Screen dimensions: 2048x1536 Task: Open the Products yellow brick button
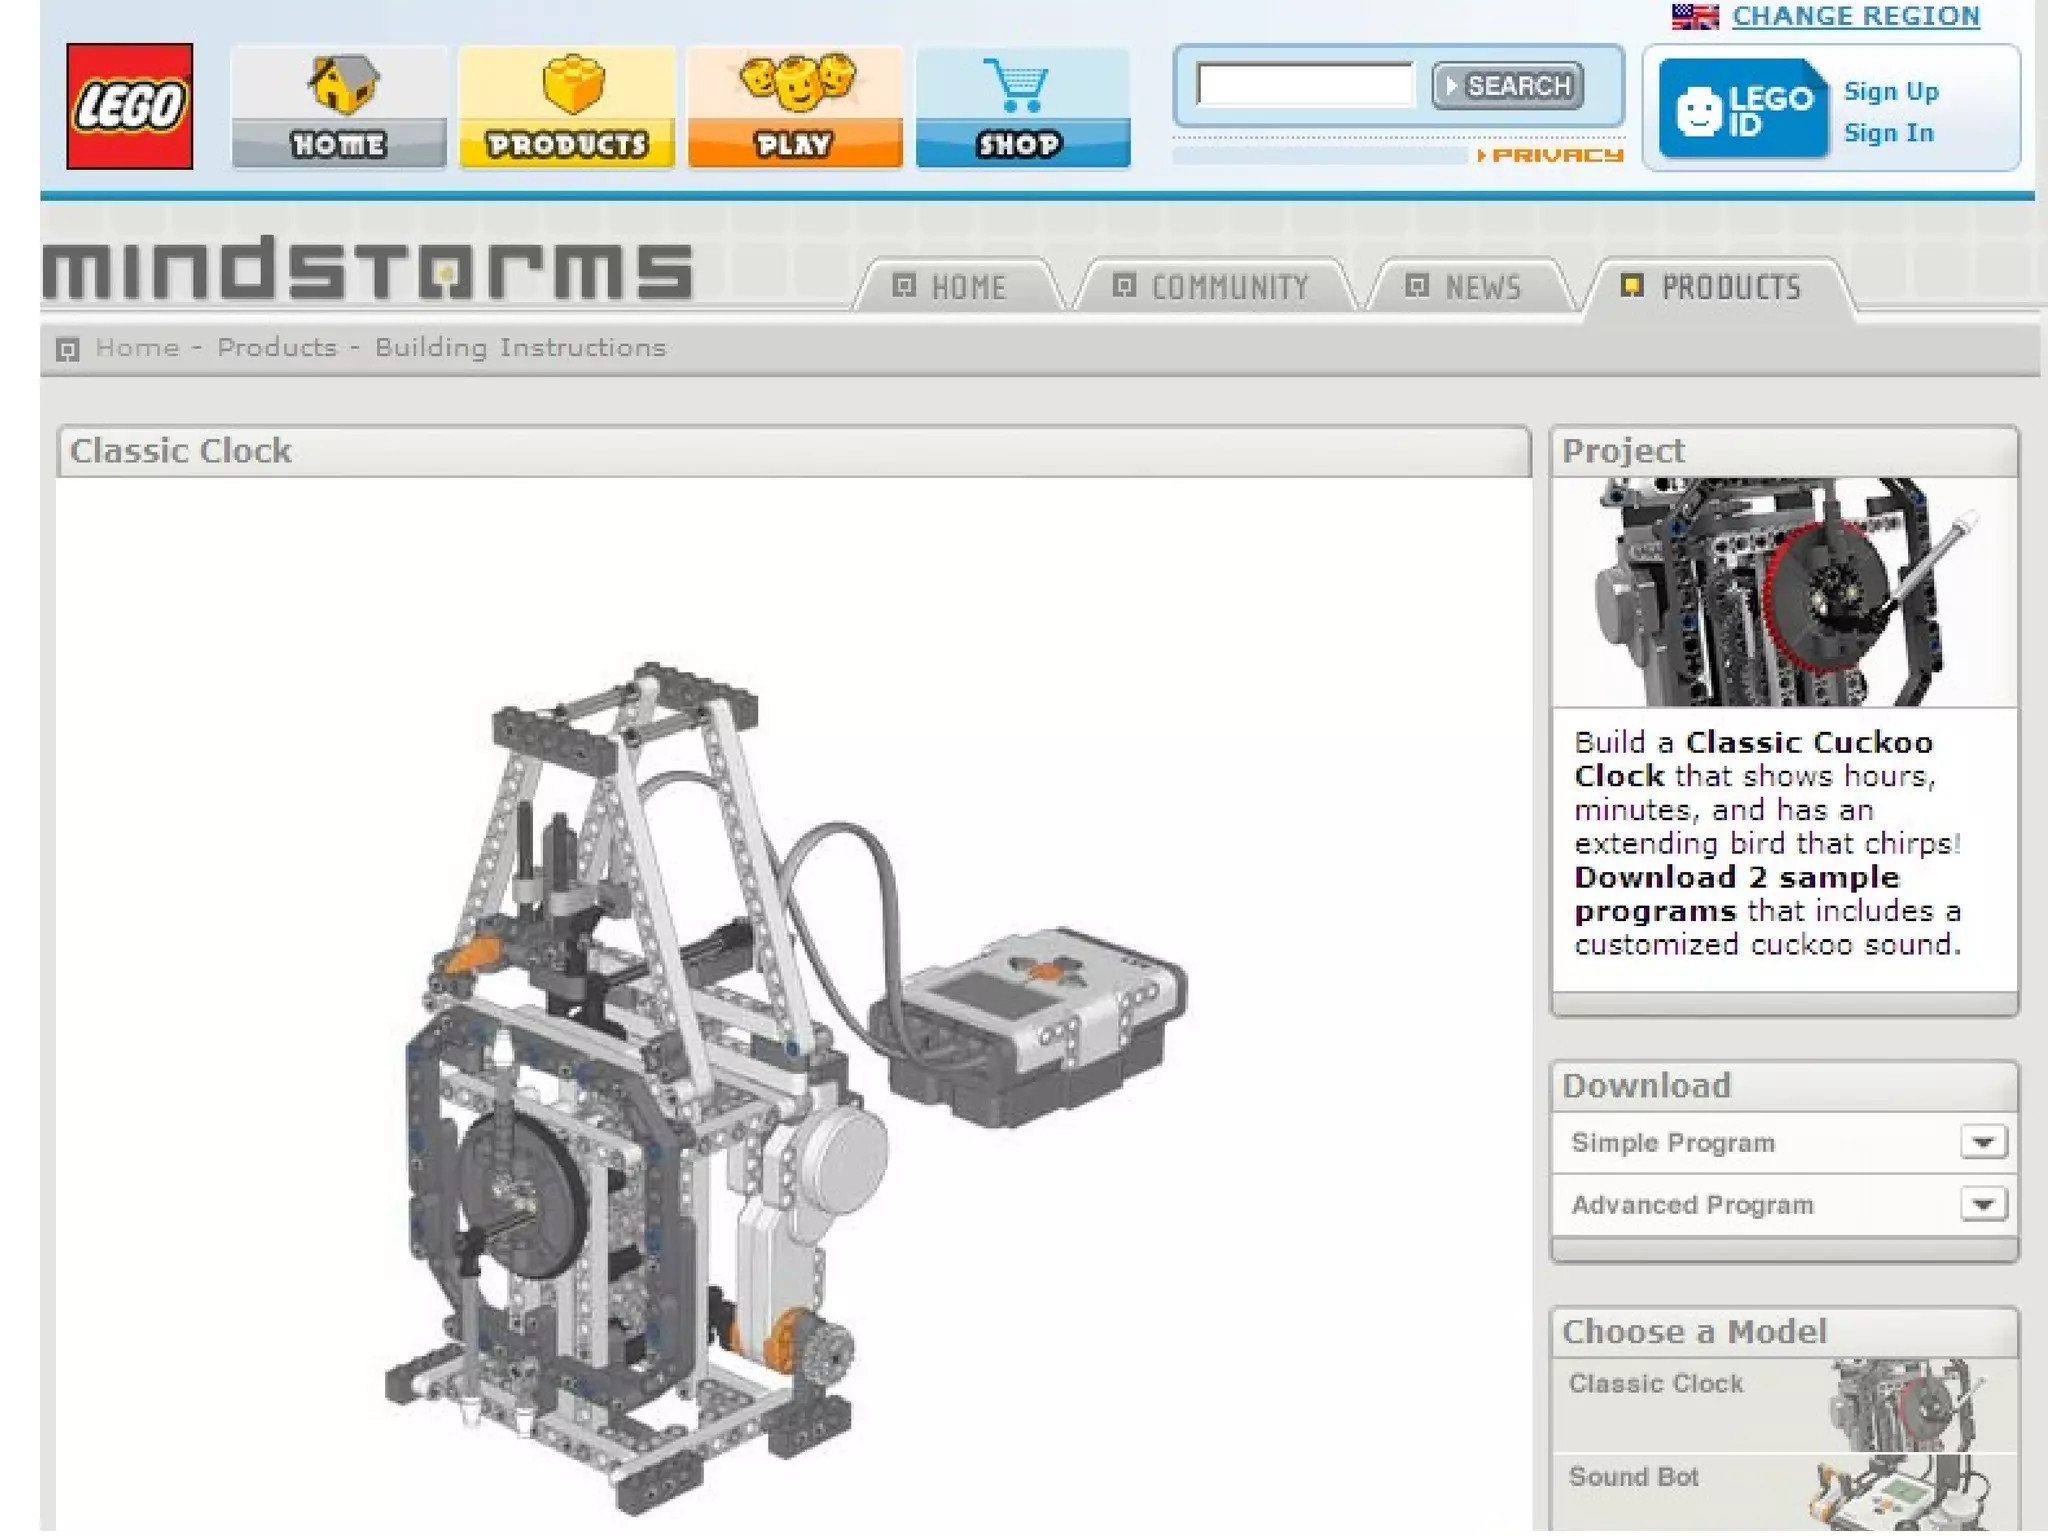[567, 107]
